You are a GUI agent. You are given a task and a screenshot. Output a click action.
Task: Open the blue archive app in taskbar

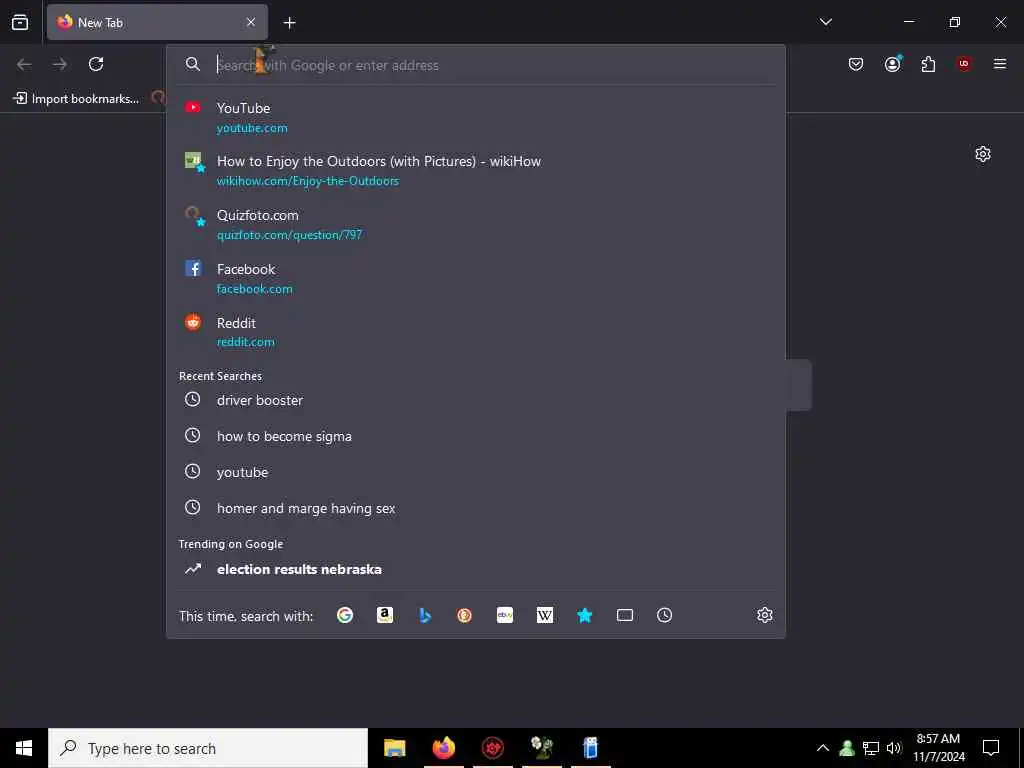coord(590,748)
